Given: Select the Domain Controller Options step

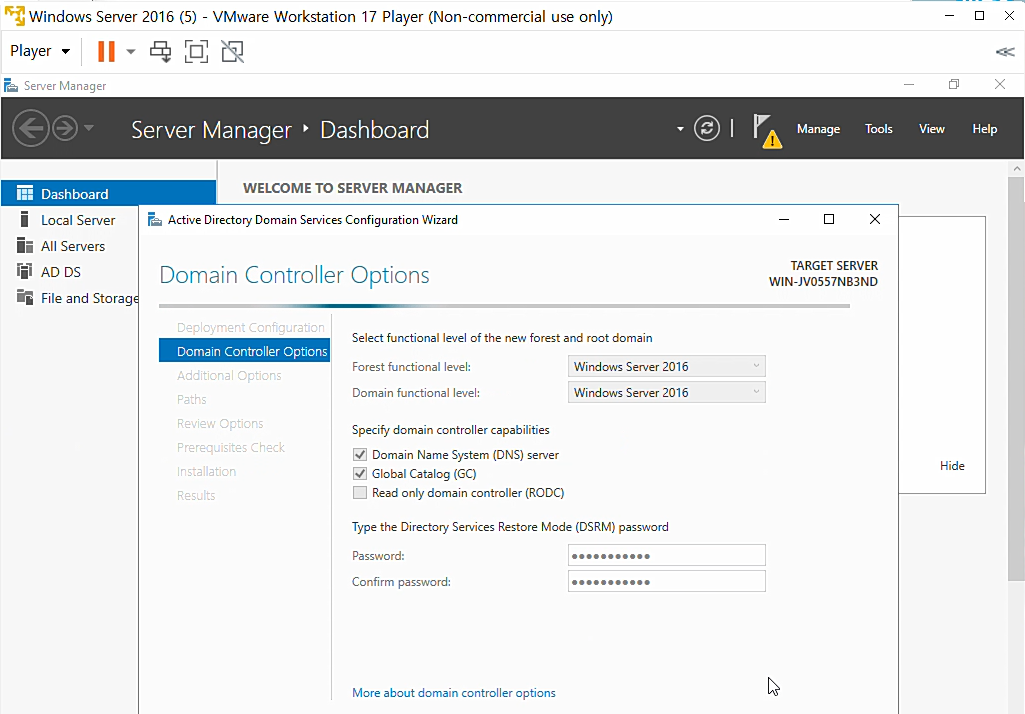Looking at the screenshot, I should (x=244, y=351).
